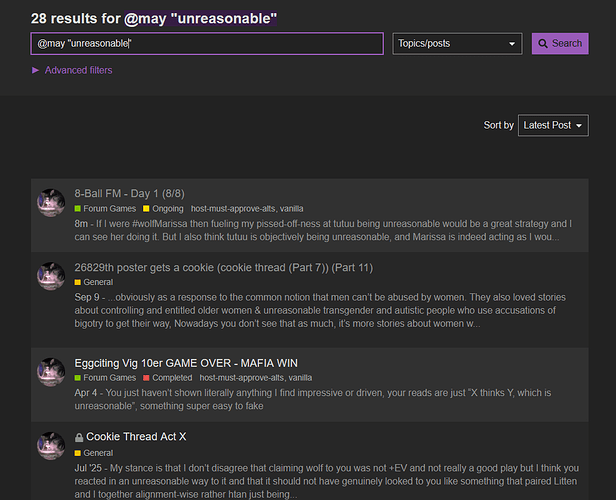Image resolution: width=616 pixels, height=500 pixels.
Task: Open the Forum Games category under 8-Ball FM
Action: click(x=105, y=209)
